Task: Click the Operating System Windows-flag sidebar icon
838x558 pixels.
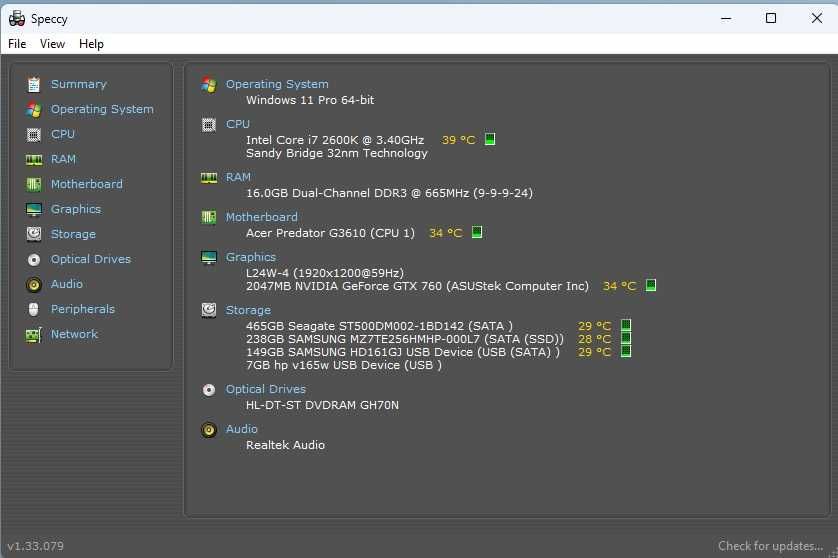Action: tap(34, 110)
